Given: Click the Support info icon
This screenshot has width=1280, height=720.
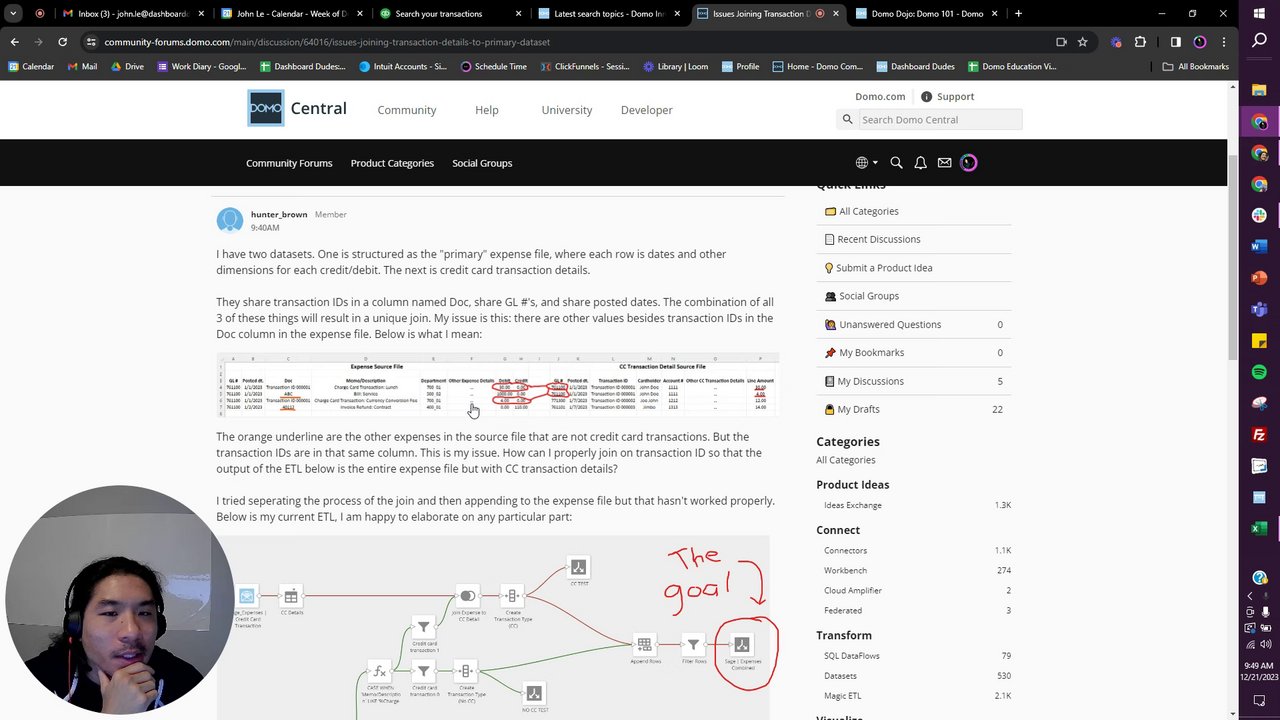Looking at the screenshot, I should click(x=926, y=97).
